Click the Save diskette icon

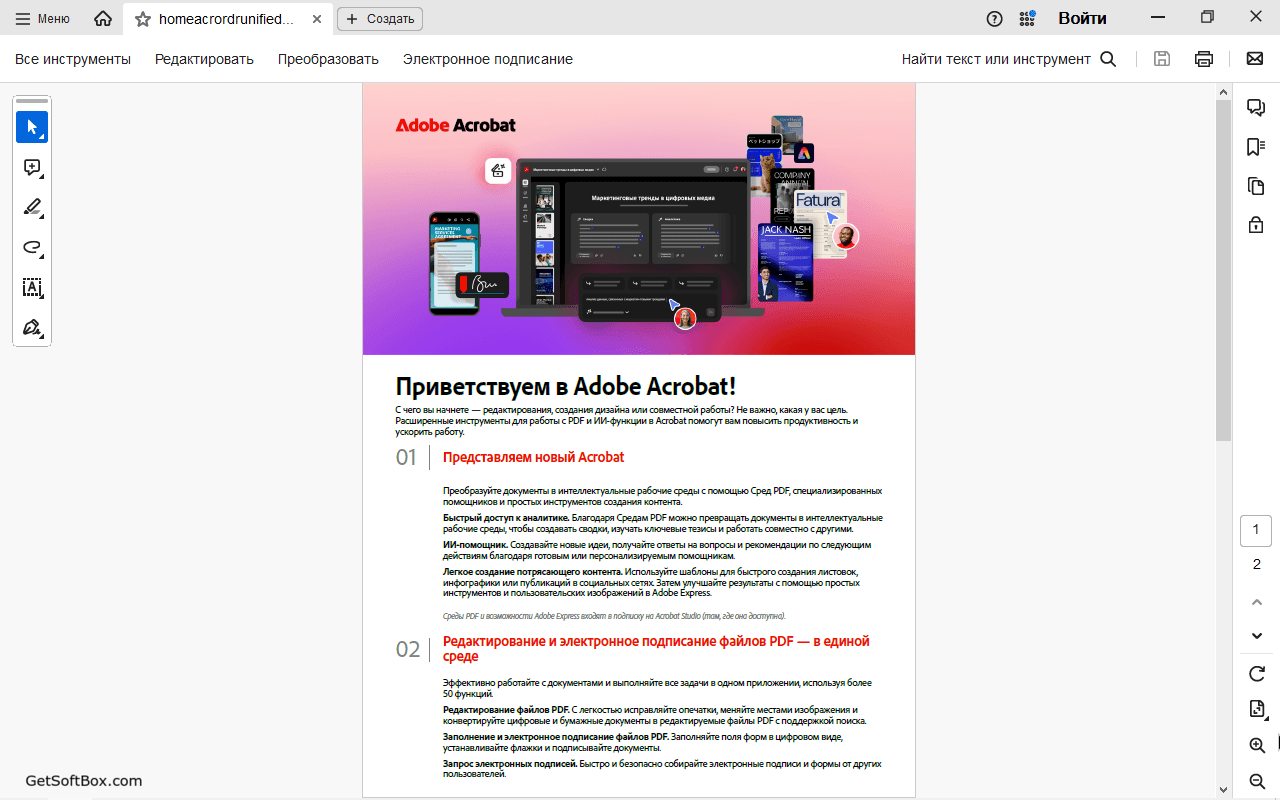click(x=1162, y=59)
